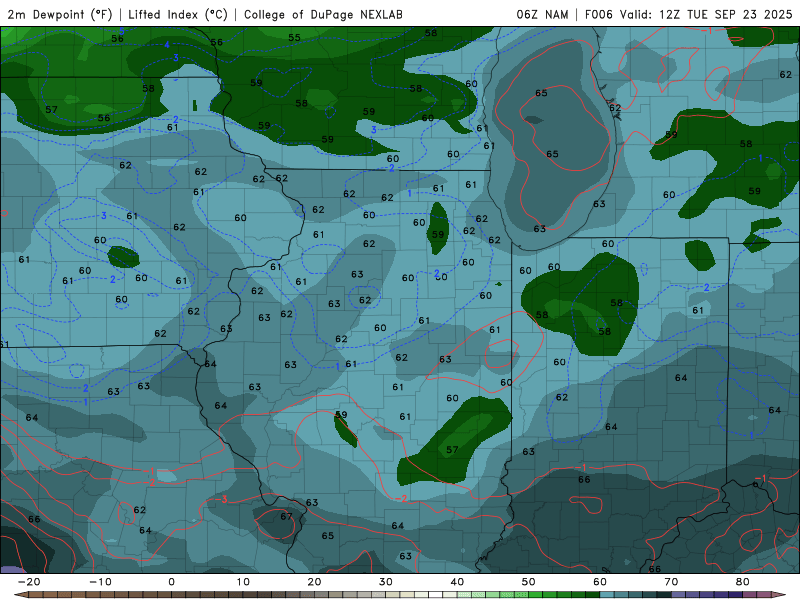Click the "F006" forecast hour text
This screenshot has height=600, width=800.
point(598,14)
